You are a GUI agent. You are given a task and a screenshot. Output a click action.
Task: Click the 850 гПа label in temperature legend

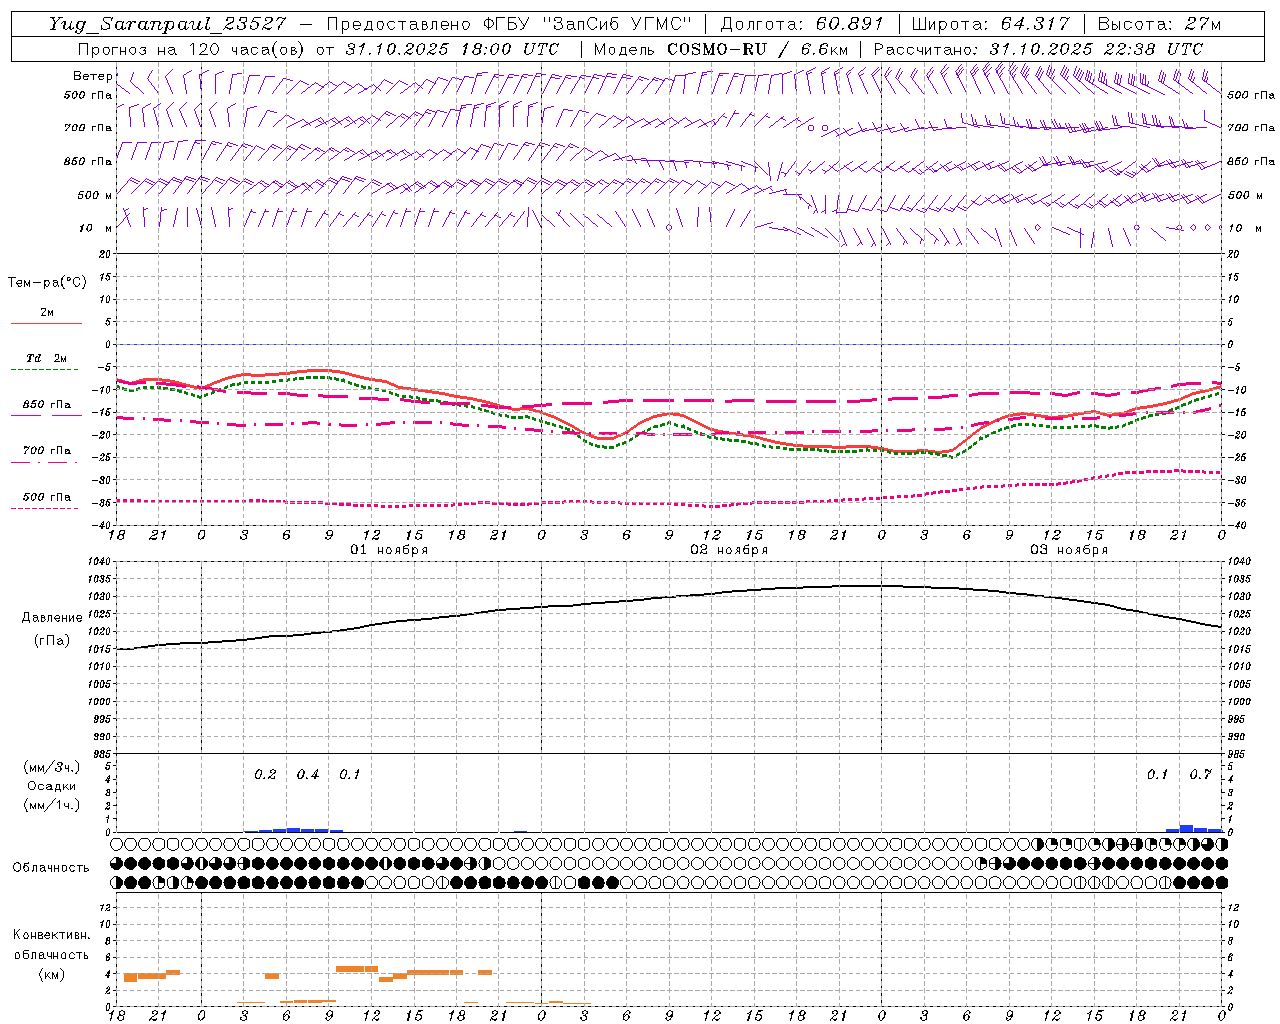click(47, 405)
